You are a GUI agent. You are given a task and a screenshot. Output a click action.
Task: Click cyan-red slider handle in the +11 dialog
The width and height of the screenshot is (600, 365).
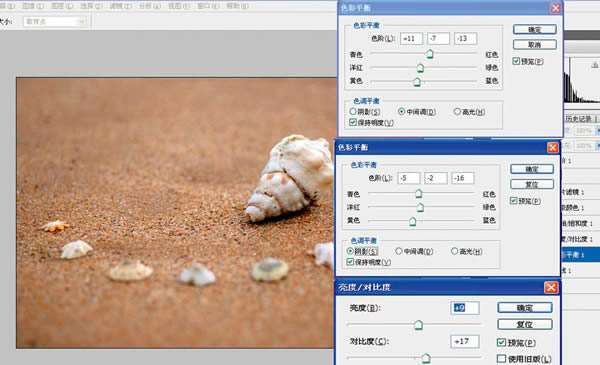[430, 54]
